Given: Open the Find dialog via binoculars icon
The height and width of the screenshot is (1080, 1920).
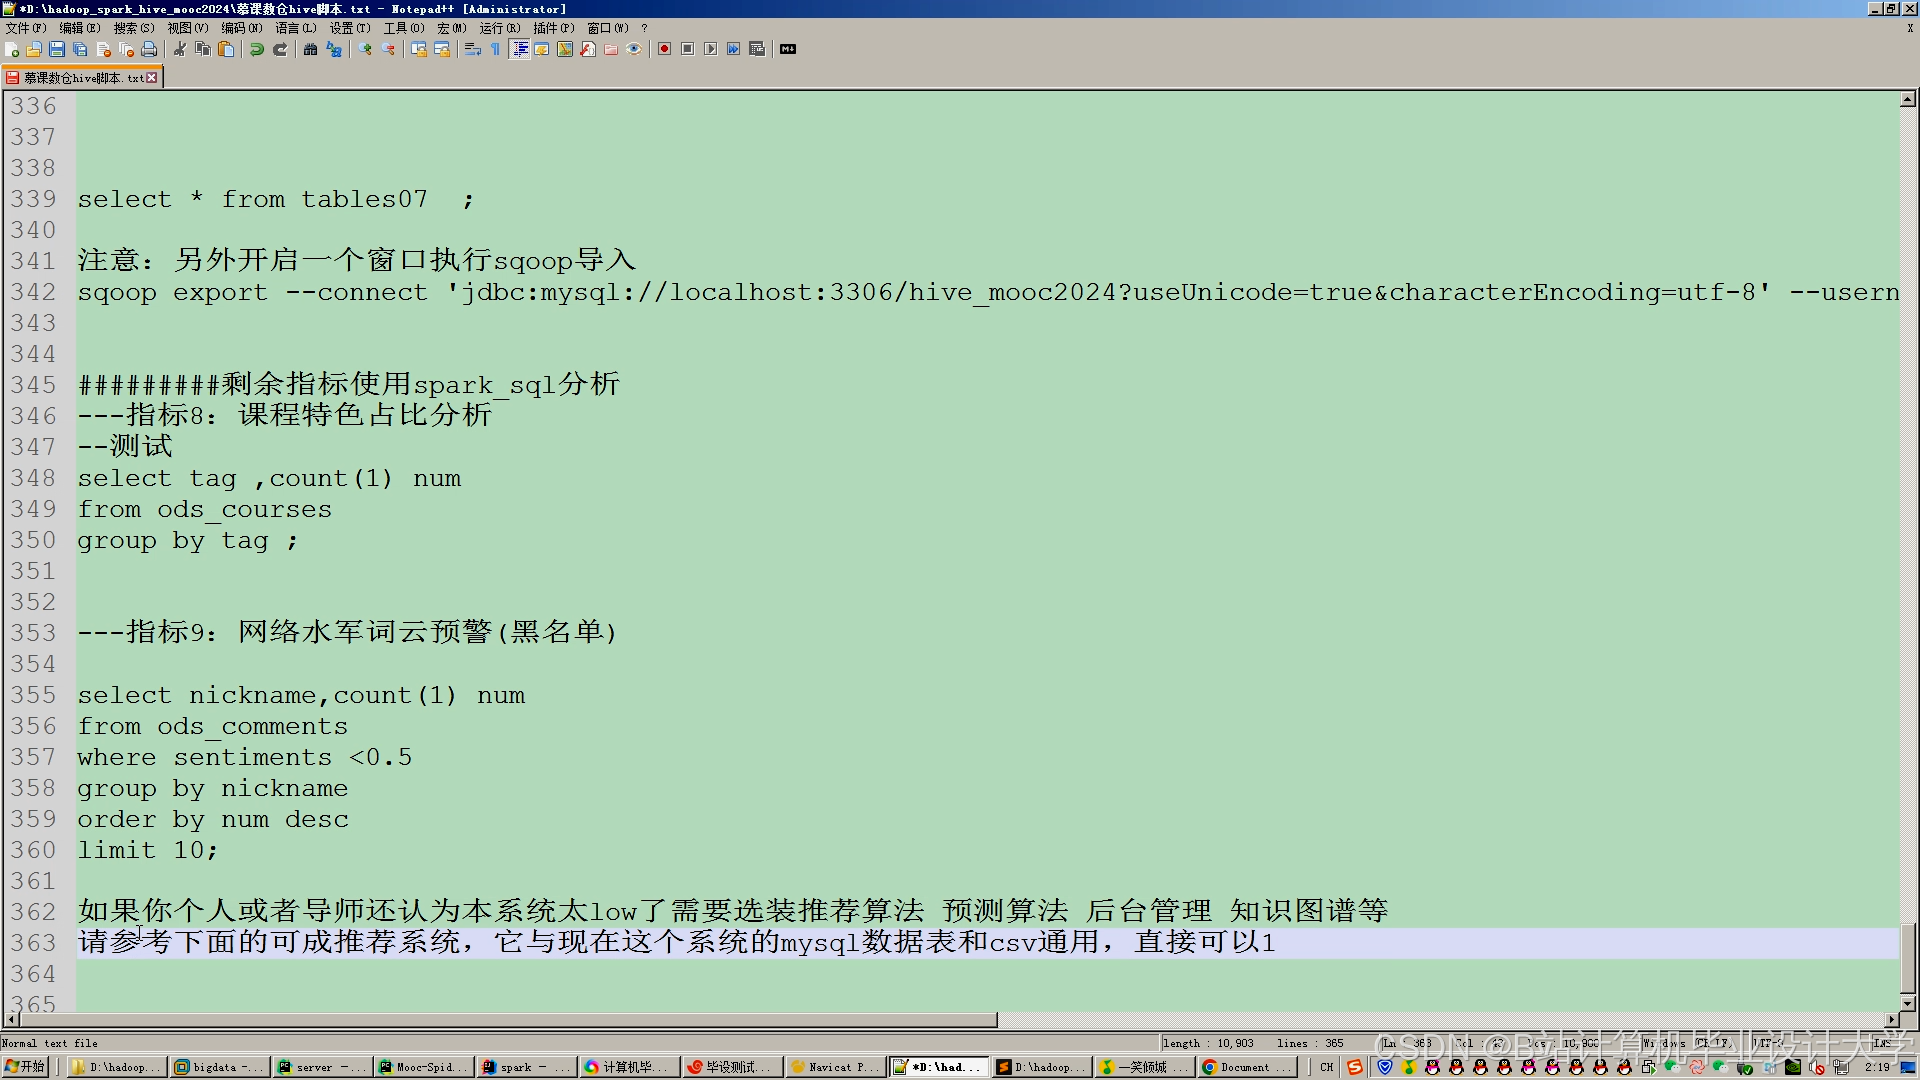Looking at the screenshot, I should tap(309, 49).
